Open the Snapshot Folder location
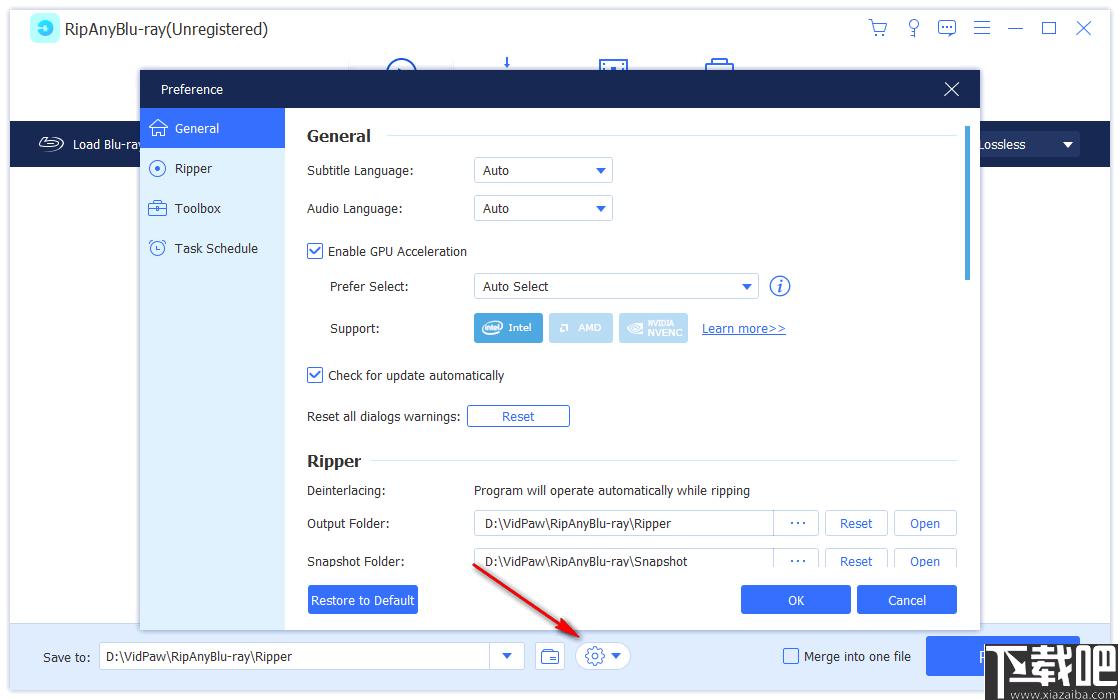The image size is (1120, 700). 925,559
